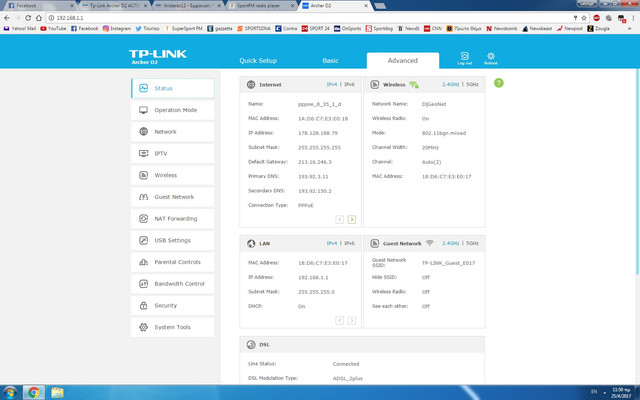
Task: Open a new browser tab
Action: pyautogui.click(x=380, y=6)
